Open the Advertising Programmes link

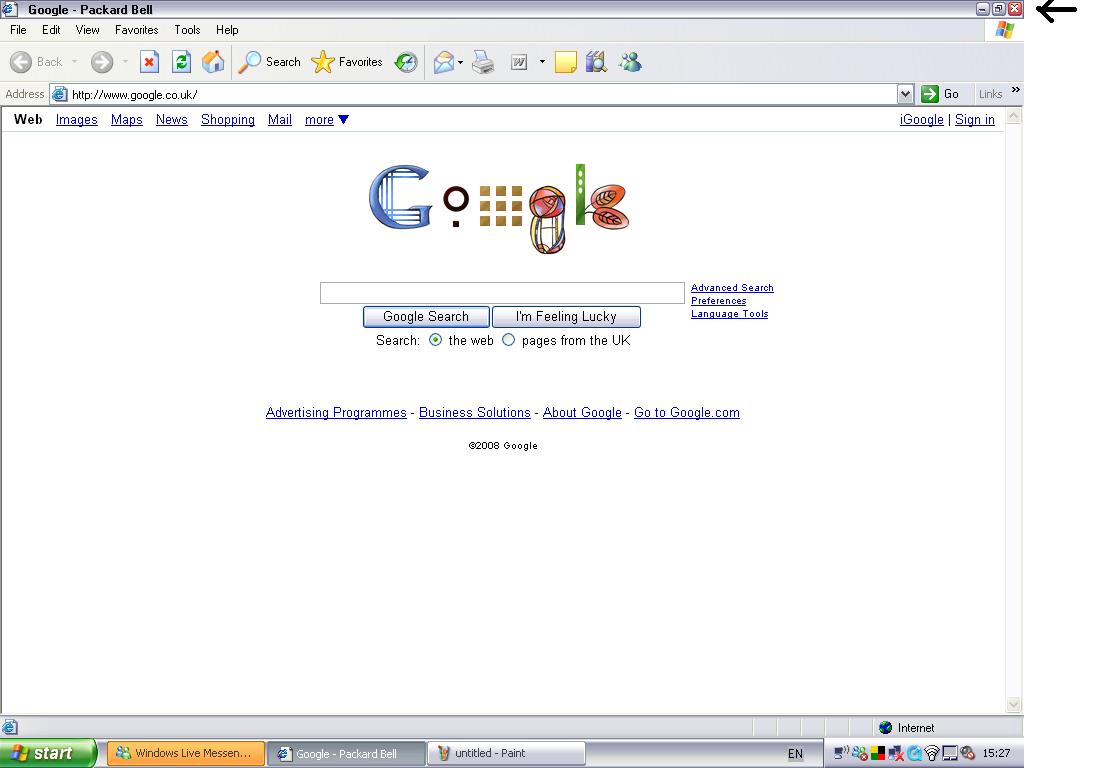336,412
